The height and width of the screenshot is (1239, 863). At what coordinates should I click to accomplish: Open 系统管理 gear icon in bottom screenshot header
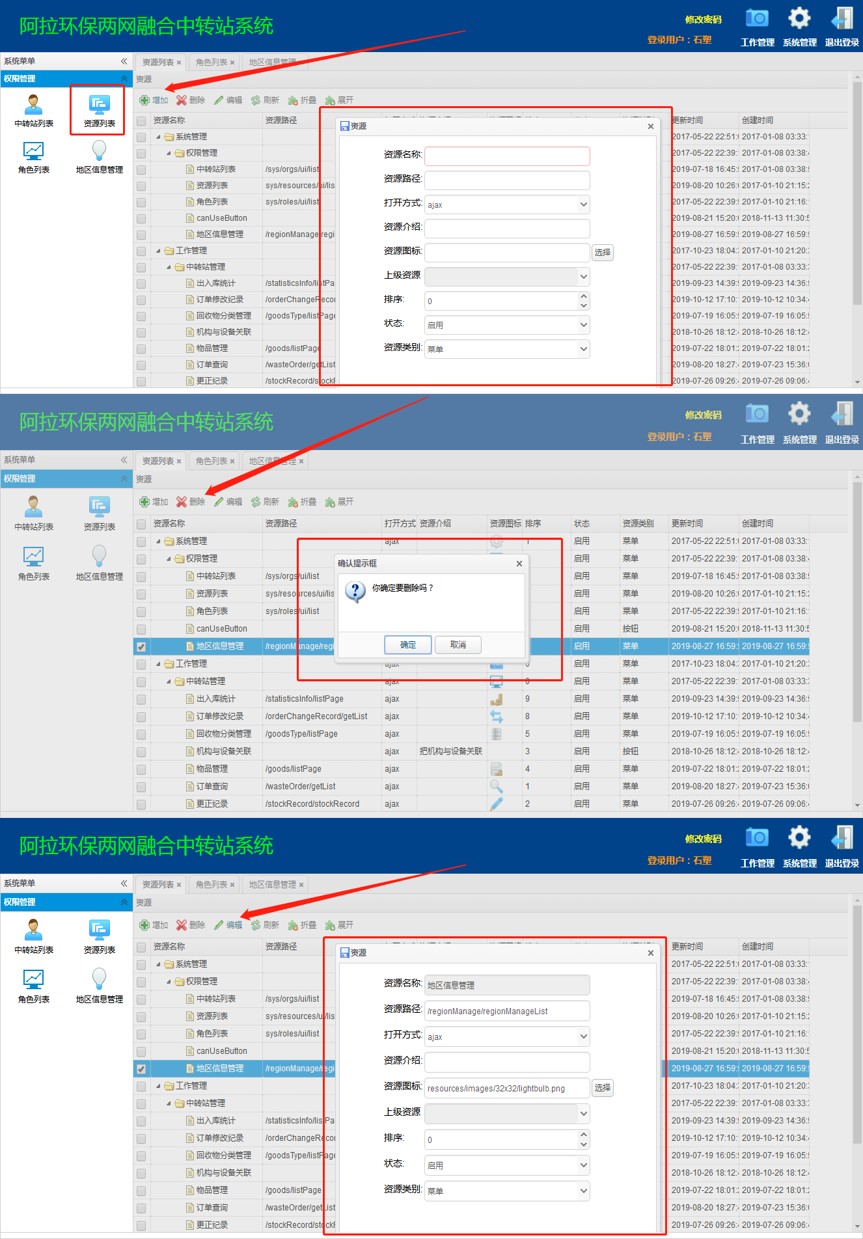click(799, 837)
